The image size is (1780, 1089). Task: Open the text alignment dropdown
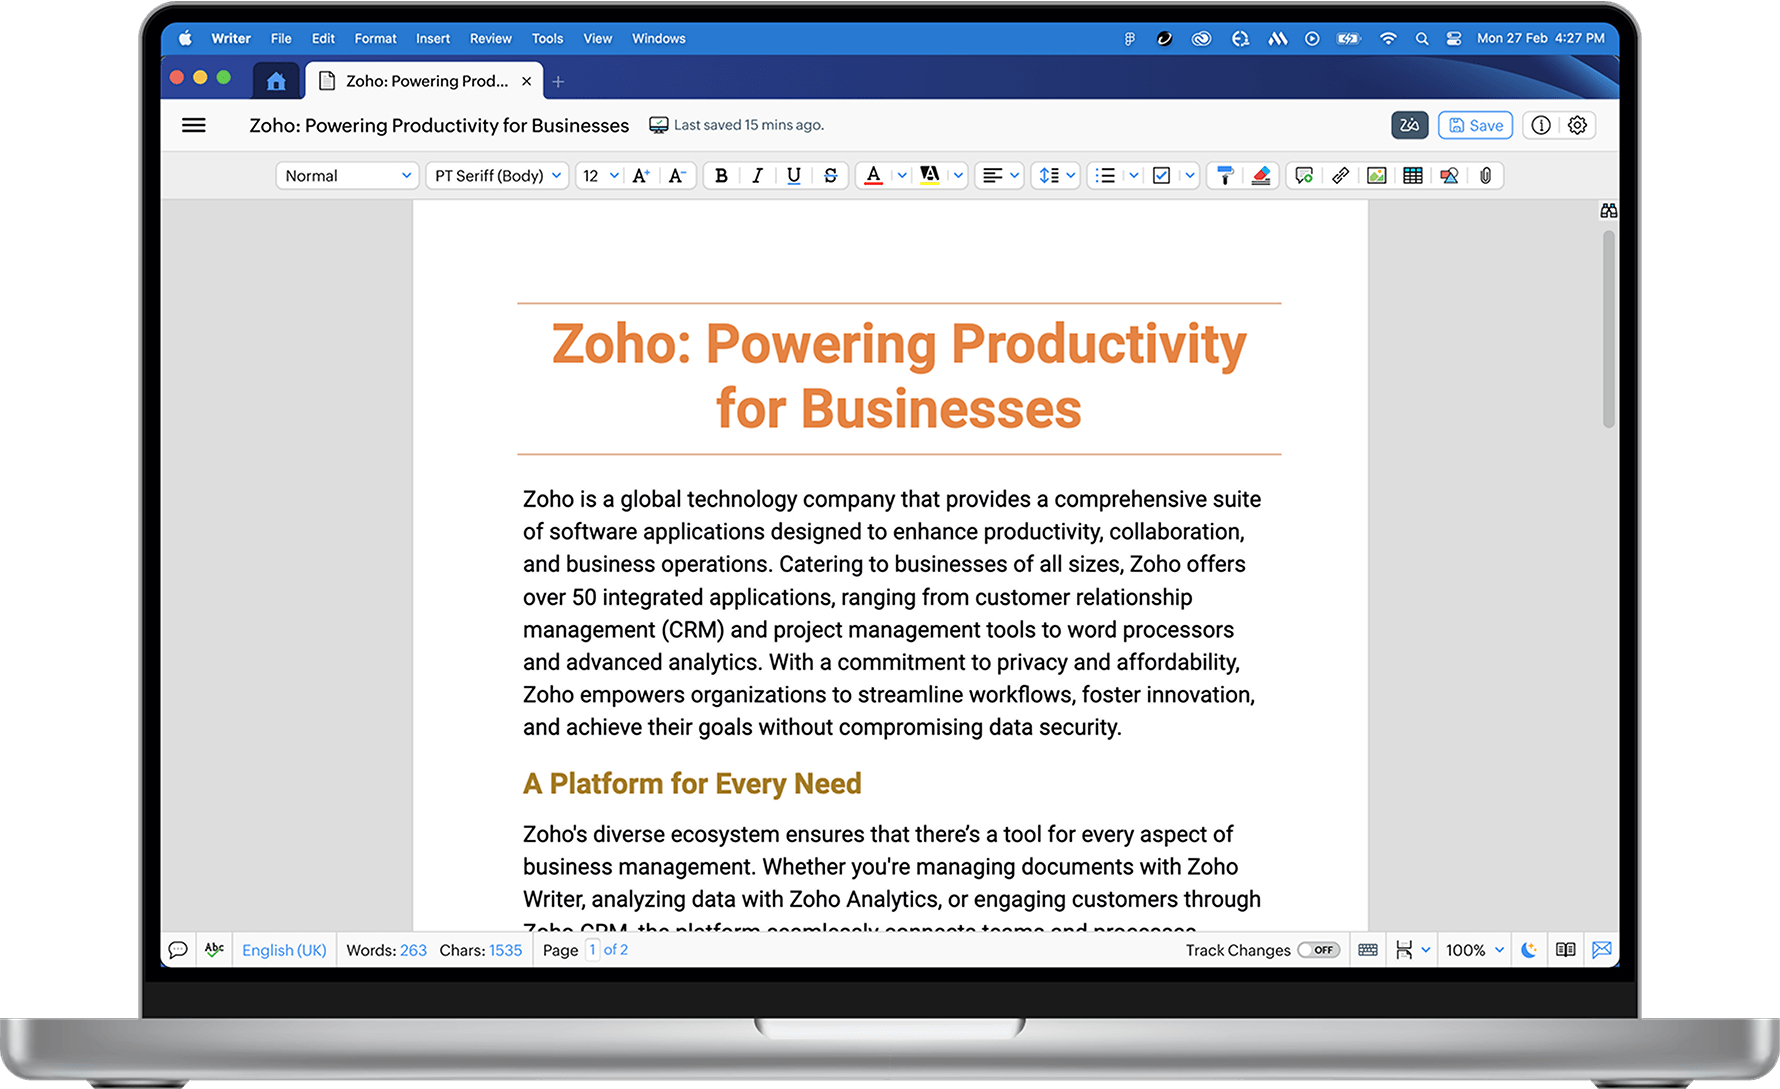1000,176
